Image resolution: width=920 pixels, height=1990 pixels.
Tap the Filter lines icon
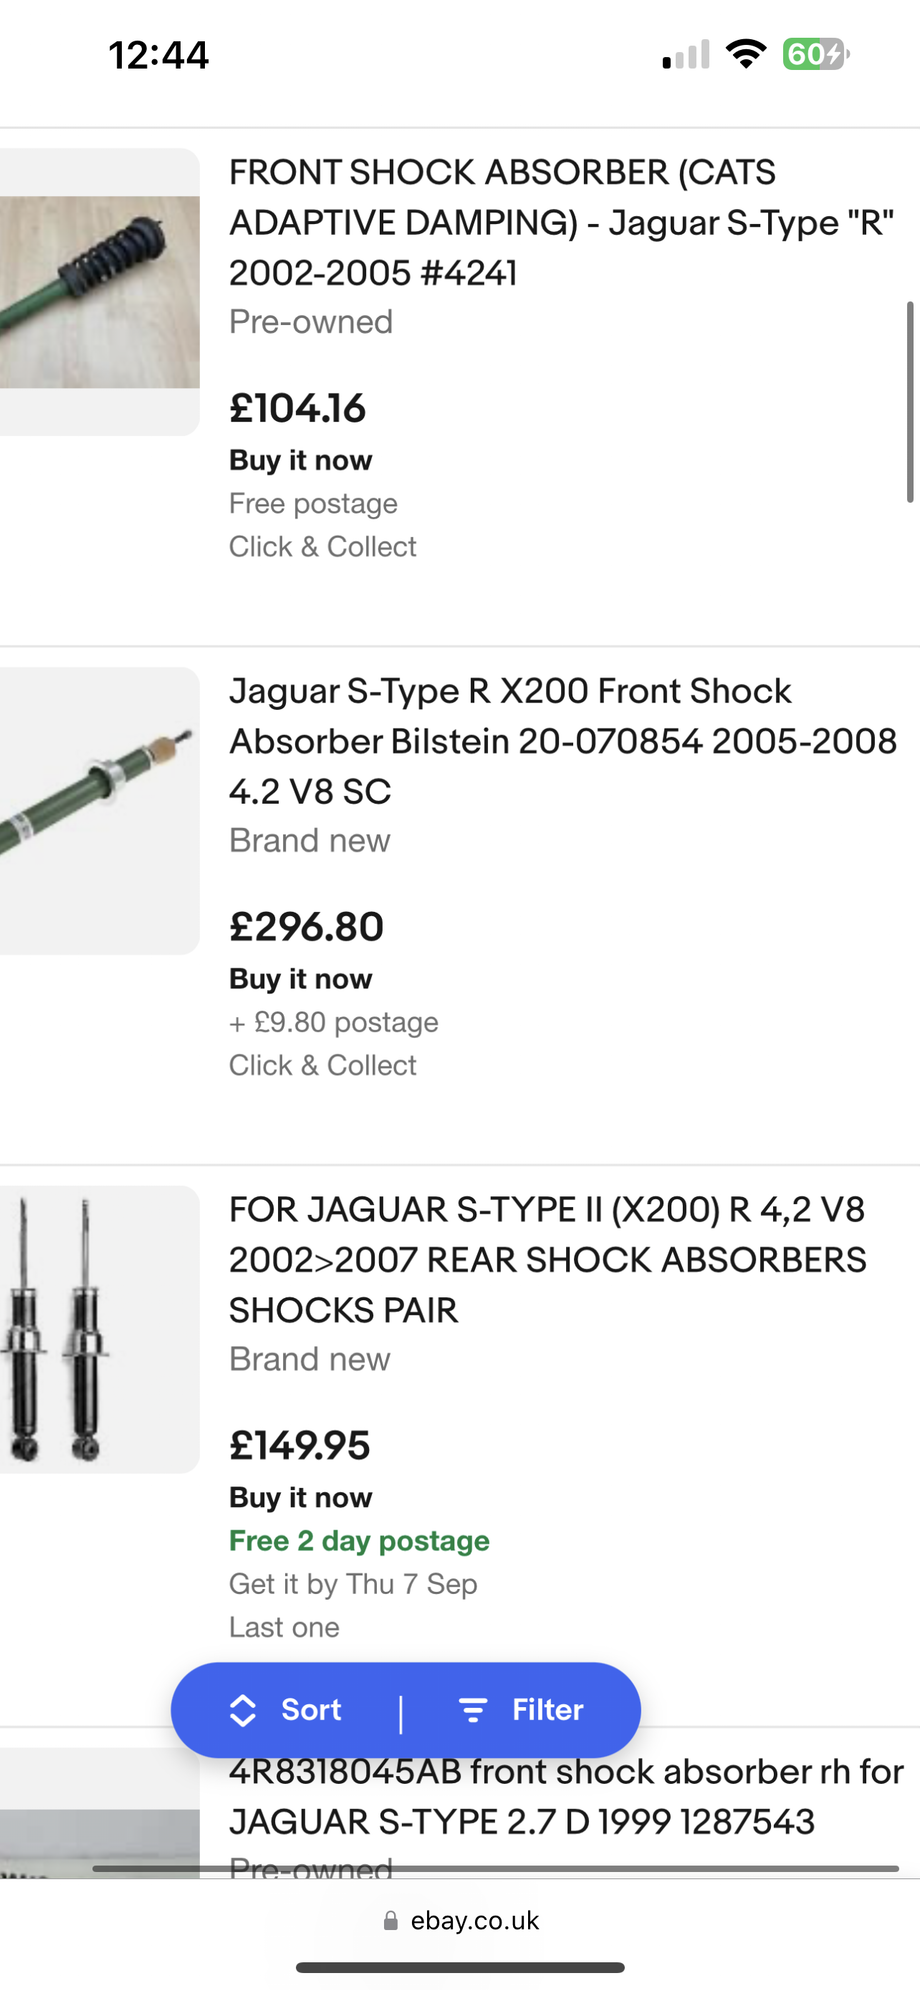click(472, 1710)
